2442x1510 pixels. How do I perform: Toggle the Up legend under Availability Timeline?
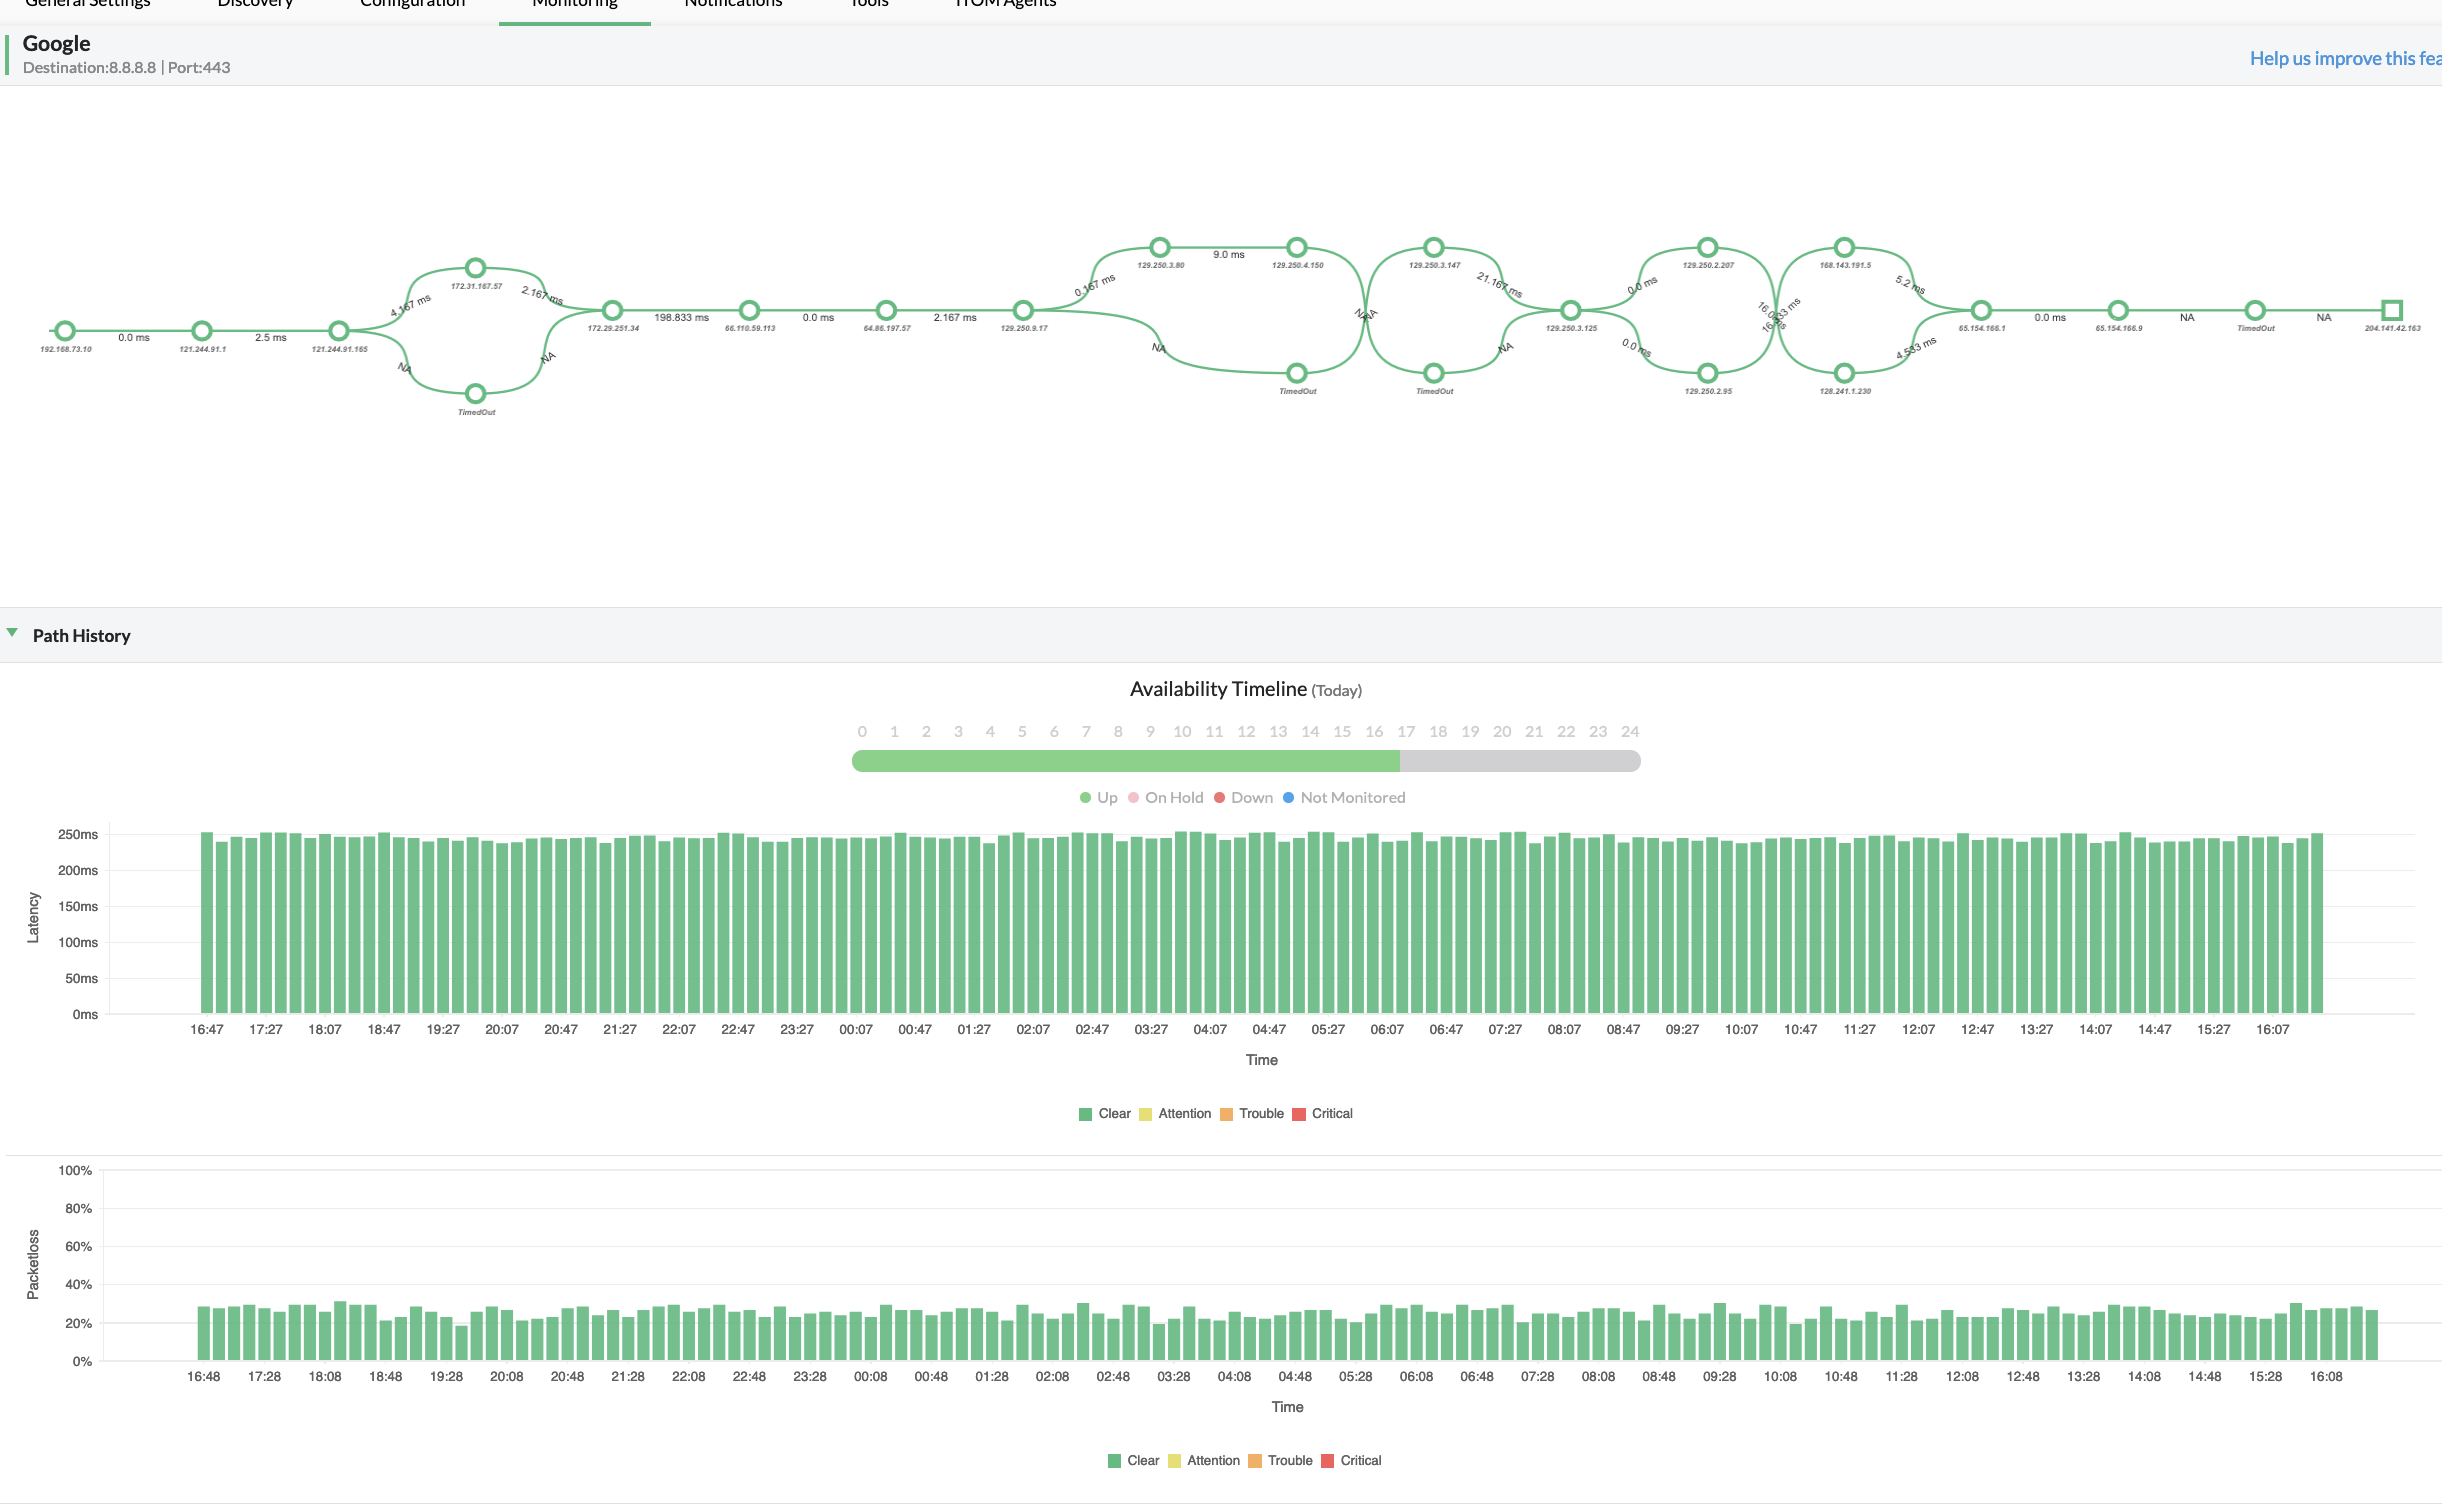tap(1099, 797)
